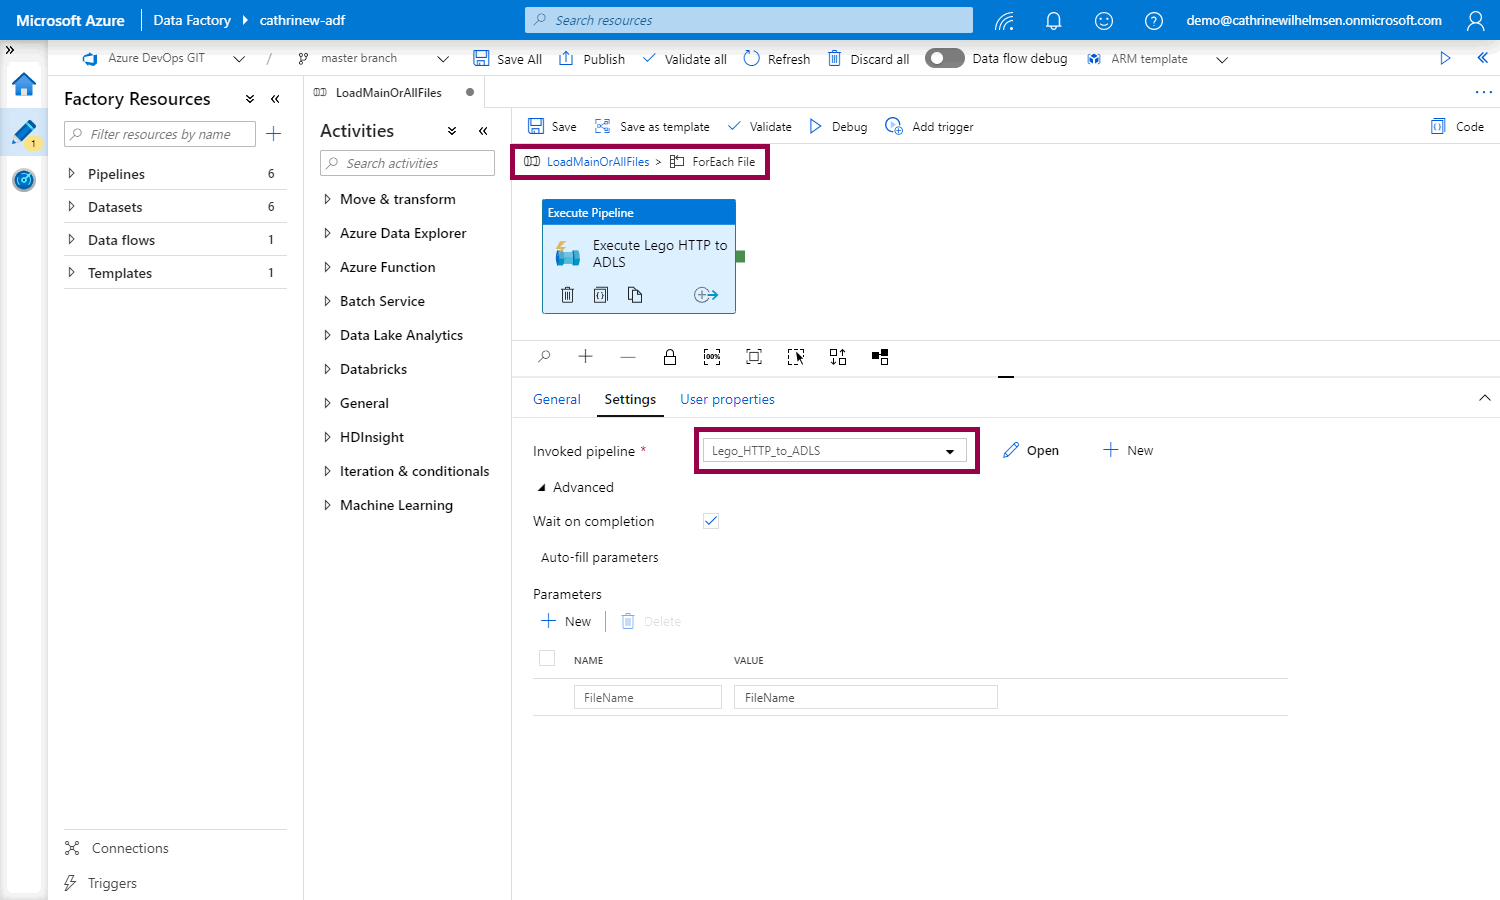
Task: Click the Search activities input field
Action: (x=408, y=163)
